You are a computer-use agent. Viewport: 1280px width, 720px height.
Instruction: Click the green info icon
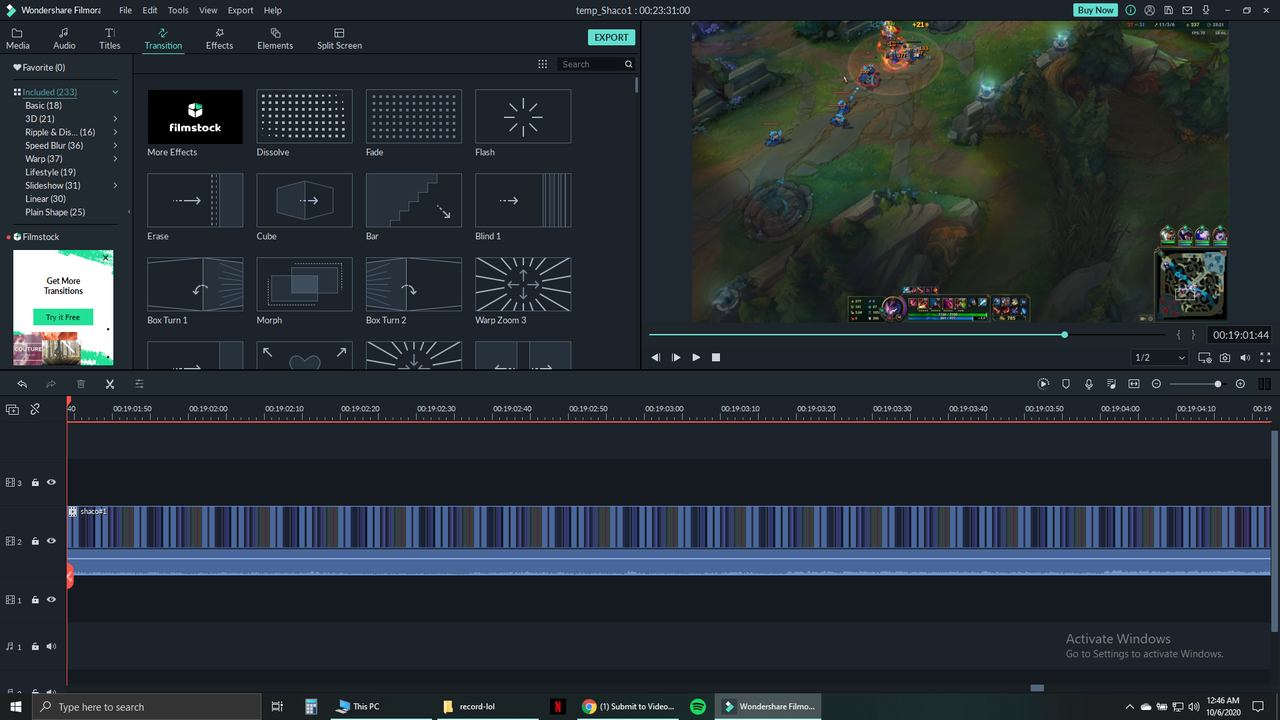pyautogui.click(x=1133, y=10)
